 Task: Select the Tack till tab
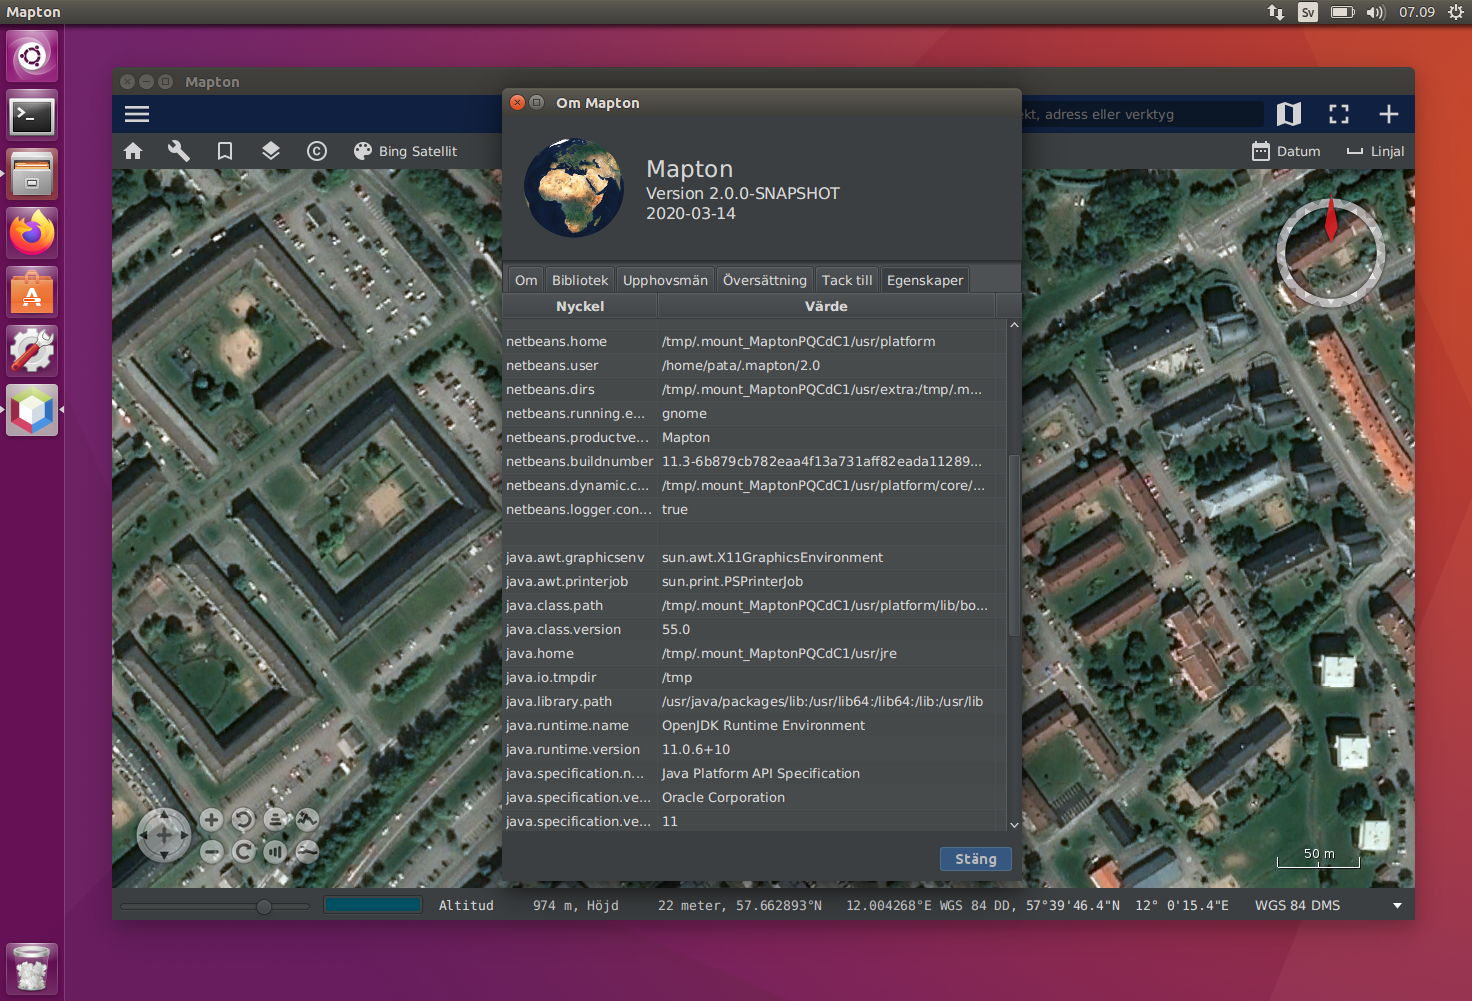847,280
